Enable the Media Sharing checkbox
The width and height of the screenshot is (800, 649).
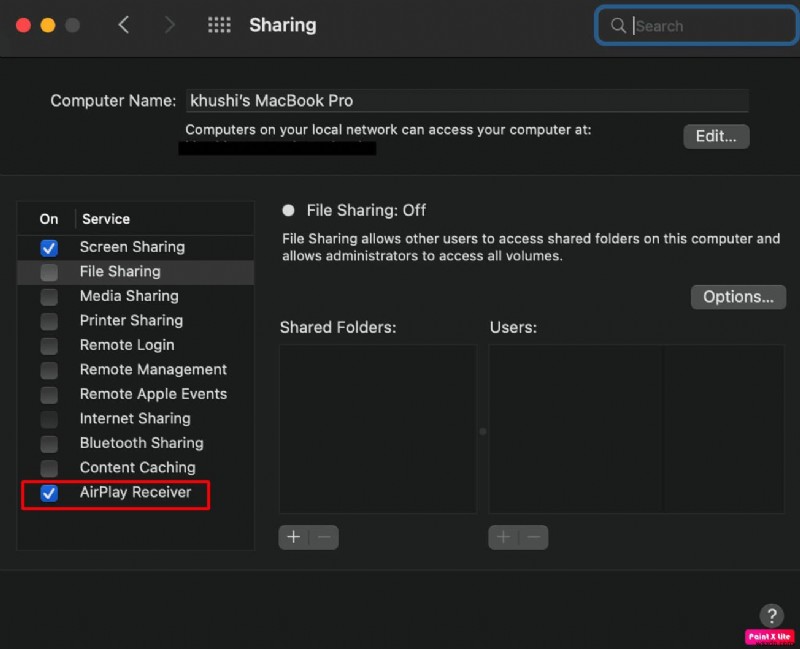[x=49, y=296]
